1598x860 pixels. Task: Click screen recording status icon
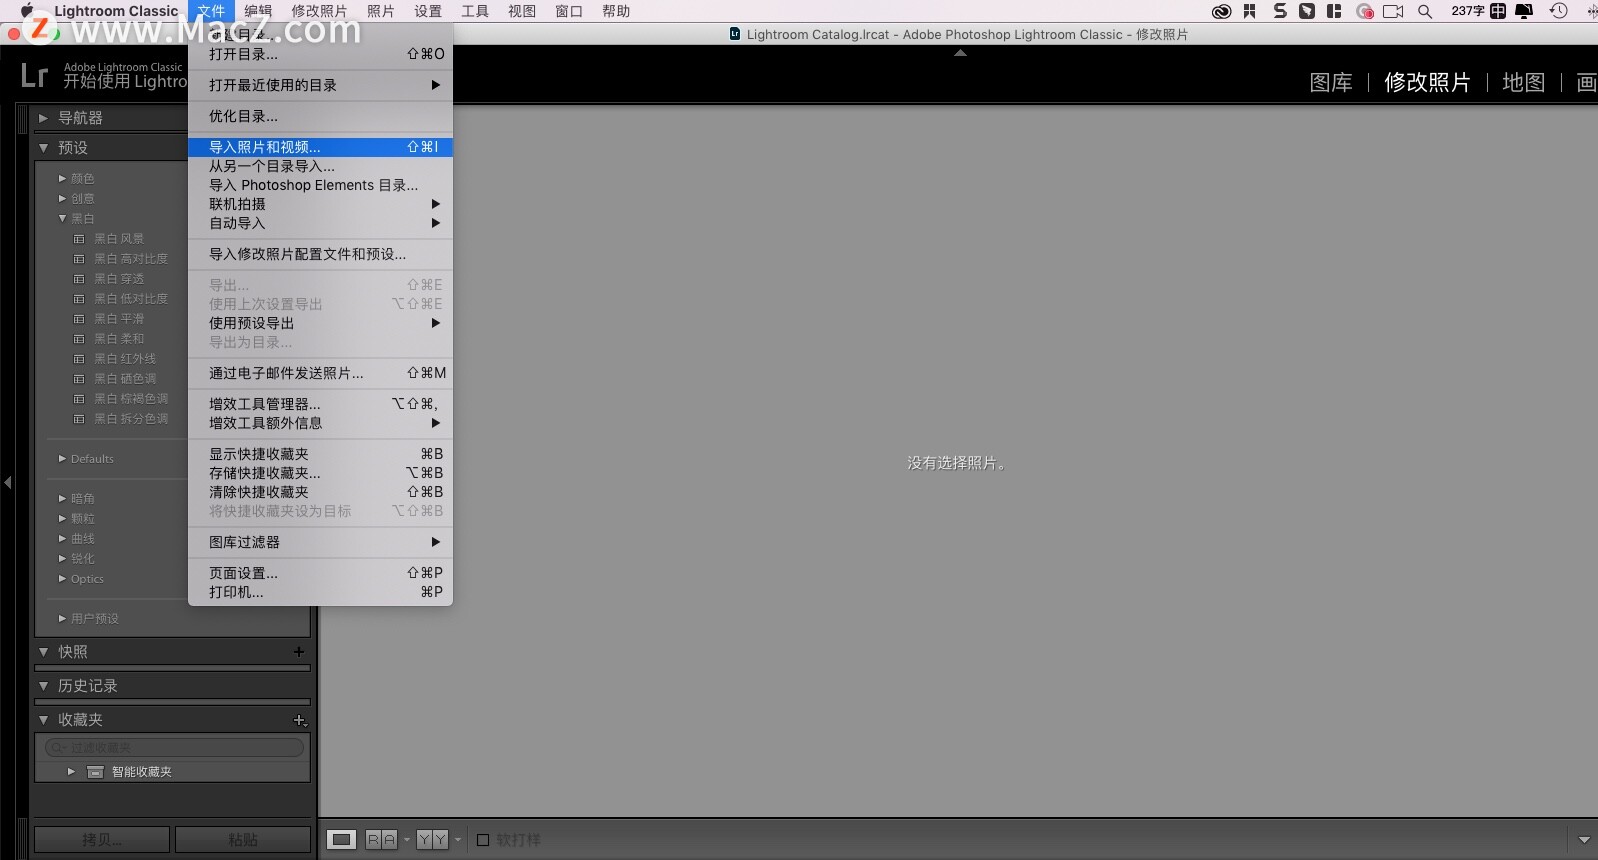(x=1365, y=11)
